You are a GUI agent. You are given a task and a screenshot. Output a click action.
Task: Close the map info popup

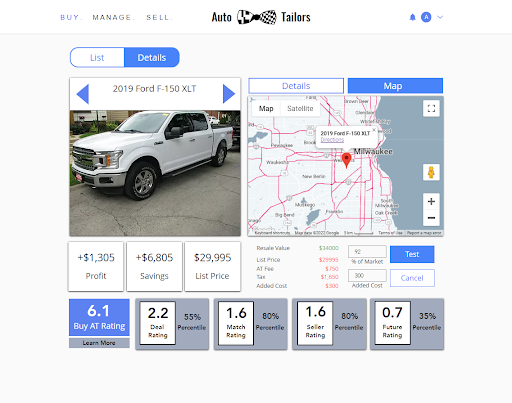click(x=374, y=130)
